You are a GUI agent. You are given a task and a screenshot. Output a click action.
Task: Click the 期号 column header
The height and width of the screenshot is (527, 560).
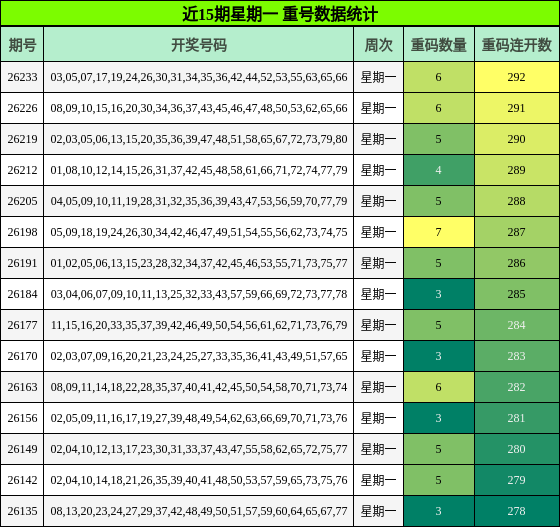pos(22,44)
